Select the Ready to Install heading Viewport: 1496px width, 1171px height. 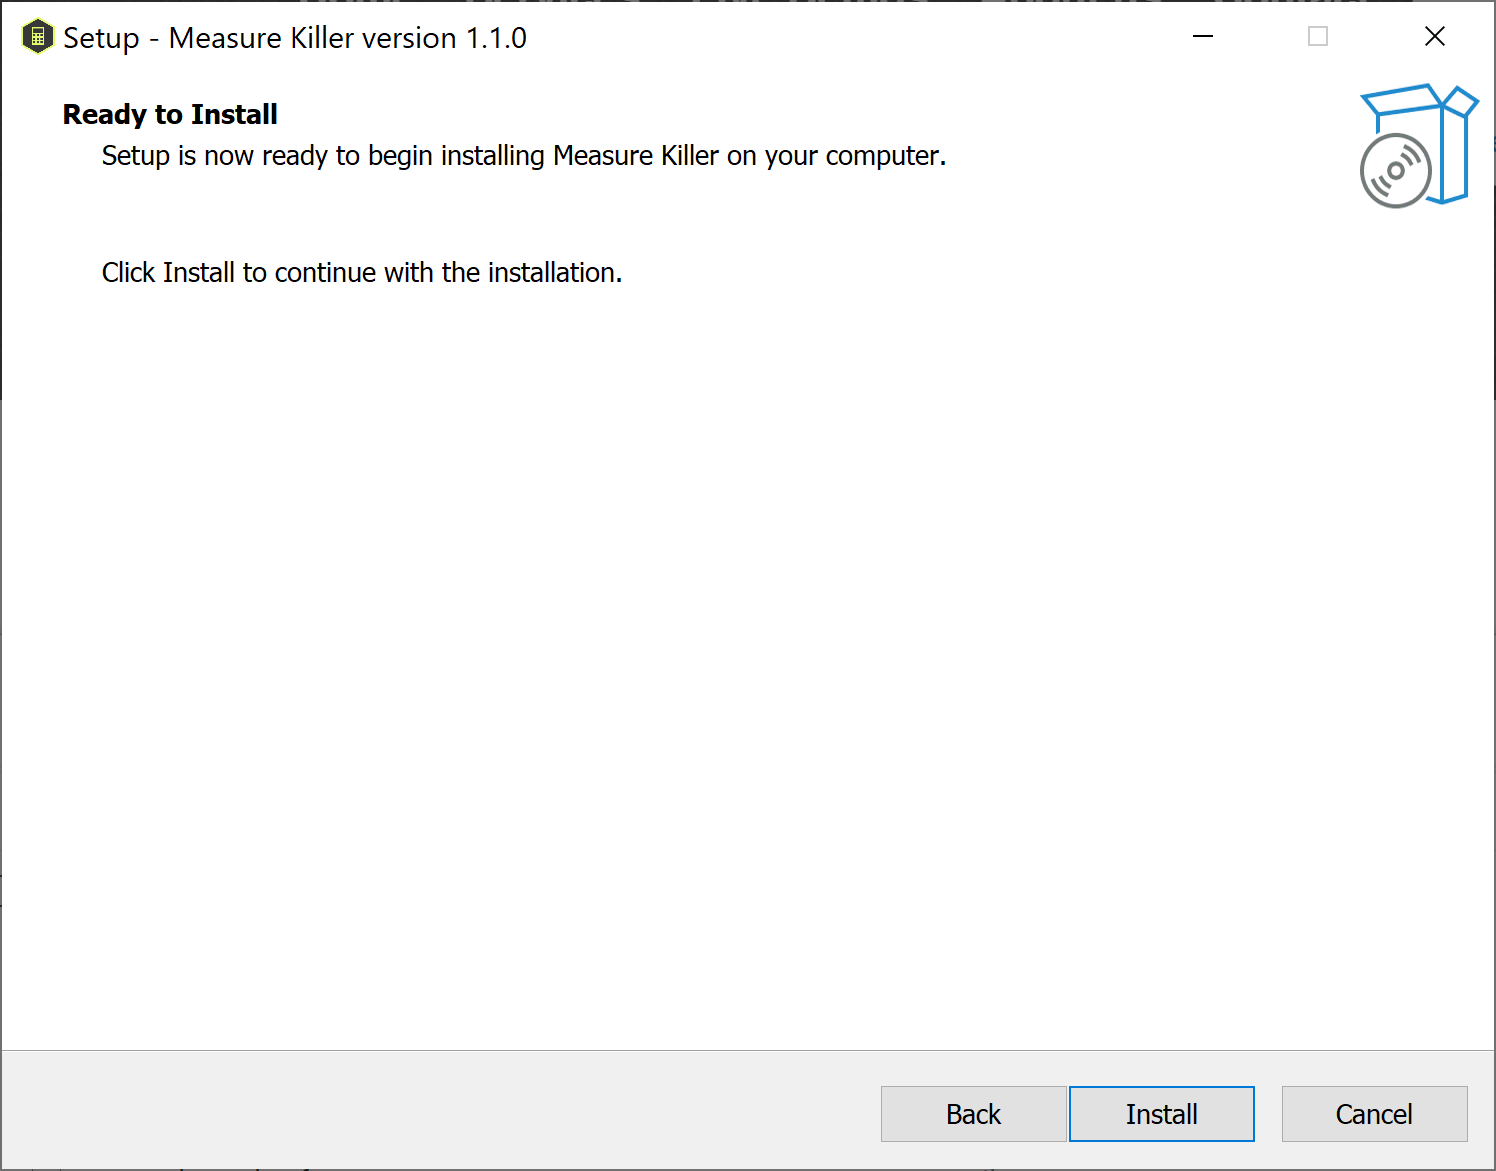point(169,114)
